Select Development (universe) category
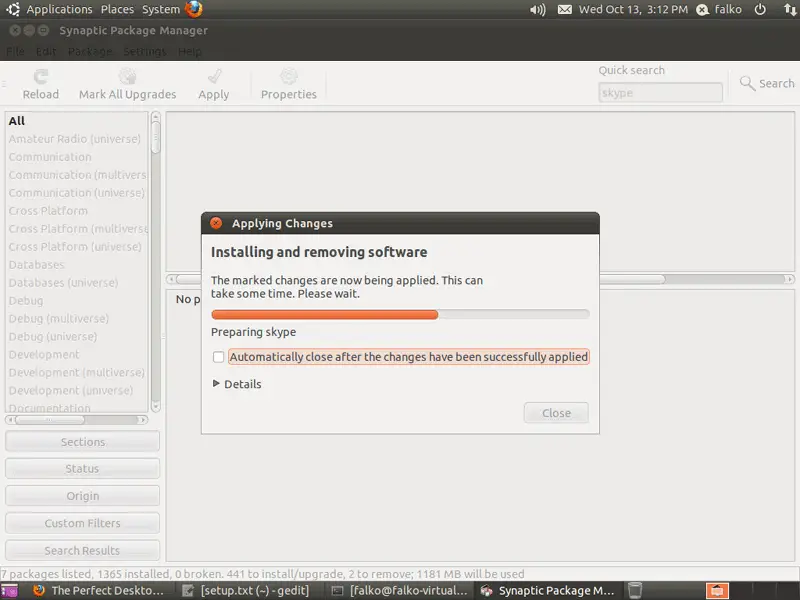This screenshot has height=600, width=800. coord(77,391)
